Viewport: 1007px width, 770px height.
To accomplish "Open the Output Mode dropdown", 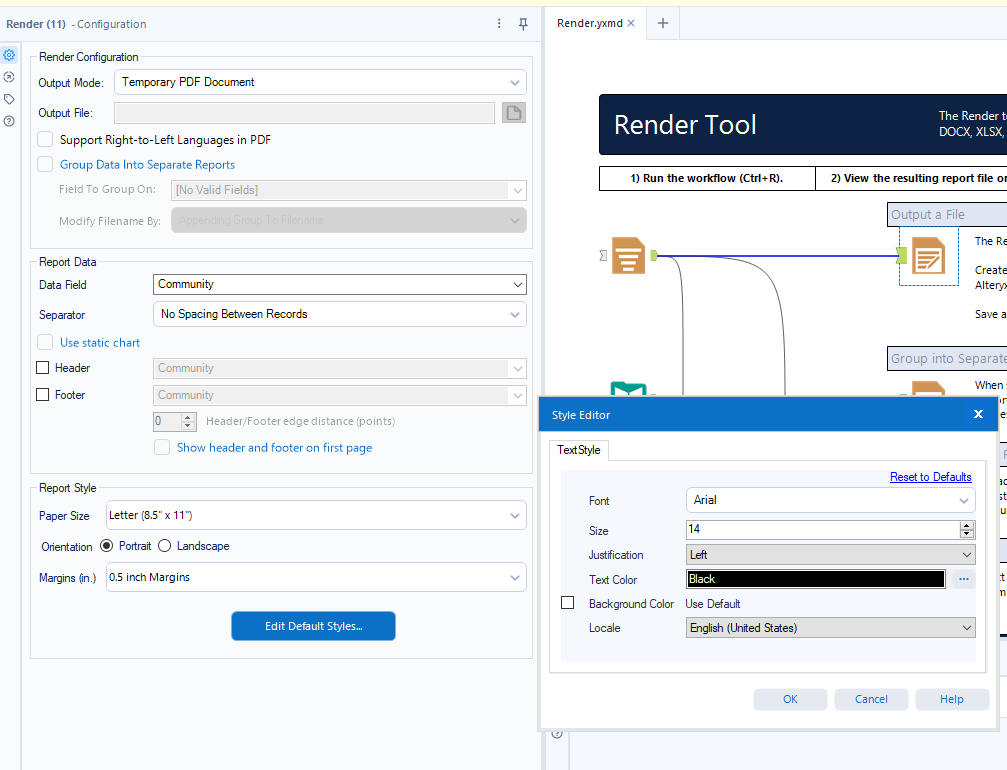I will coord(320,82).
